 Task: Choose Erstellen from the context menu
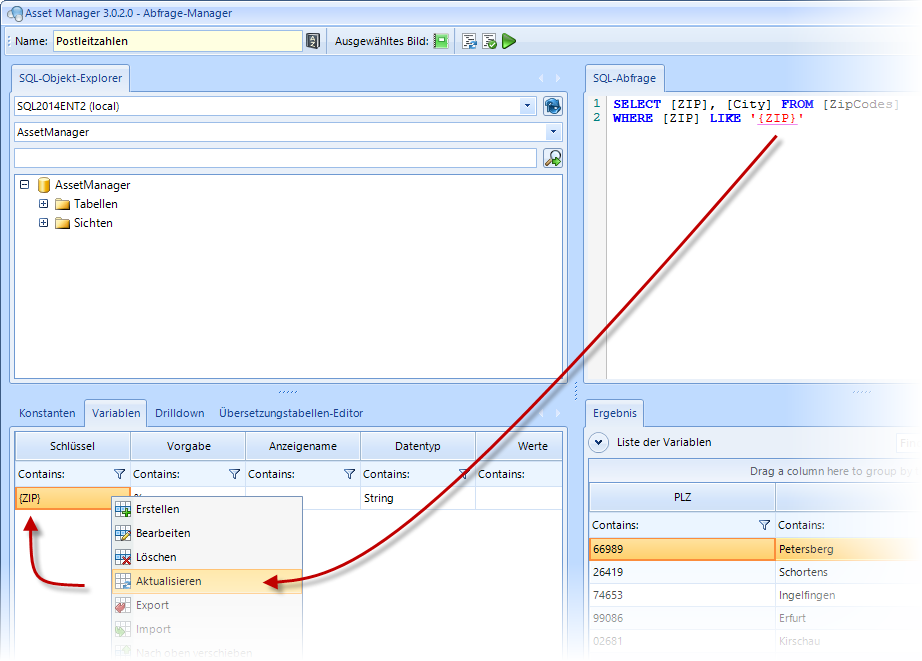pos(207,509)
